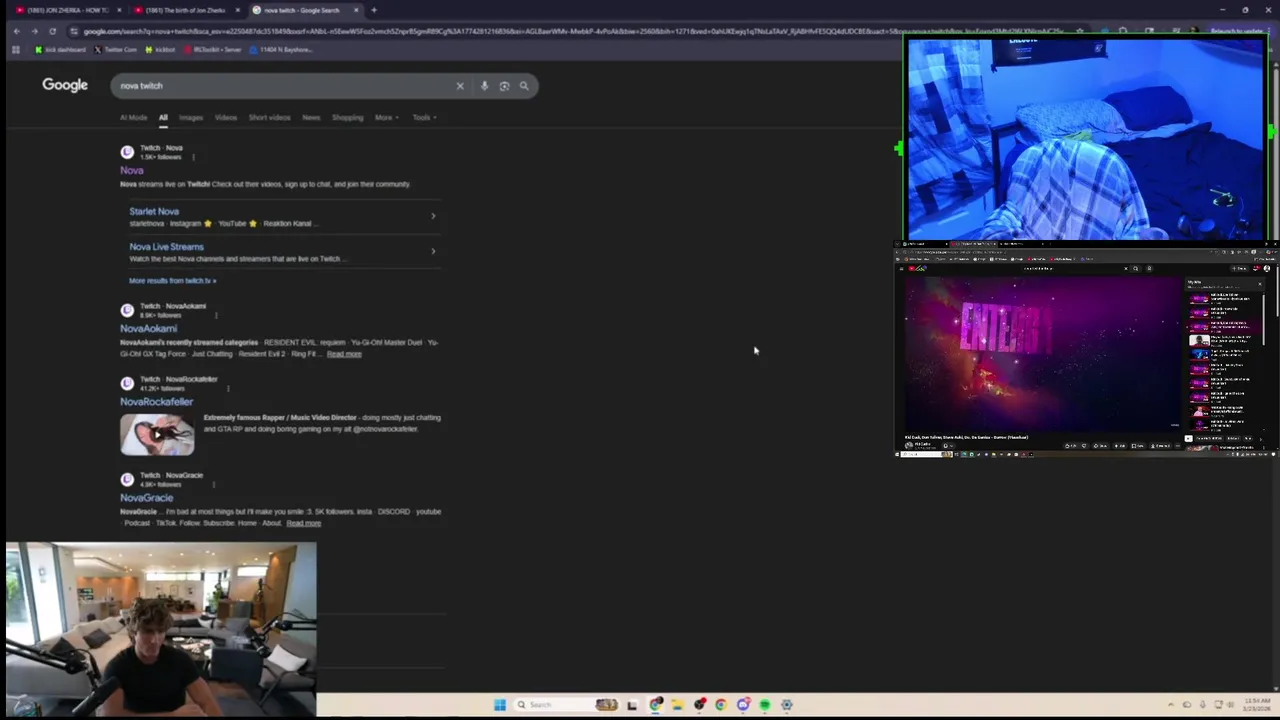Open the browser apps grid icon in bookmarks bar
Image resolution: width=1280 pixels, height=720 pixels.
click(15, 49)
